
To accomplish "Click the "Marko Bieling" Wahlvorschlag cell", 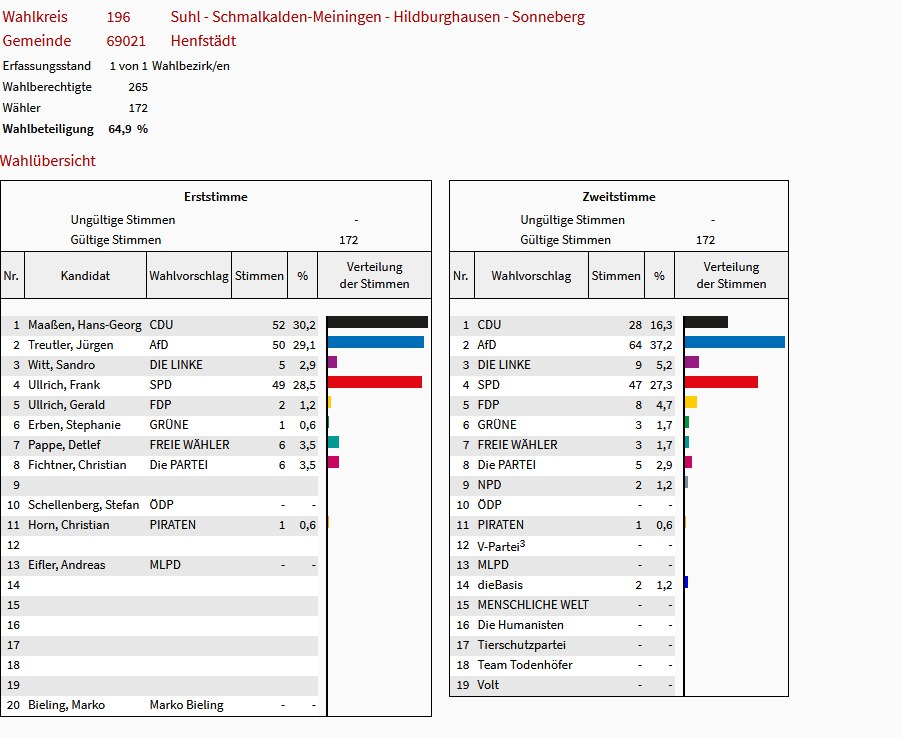I will pyautogui.click(x=186, y=705).
